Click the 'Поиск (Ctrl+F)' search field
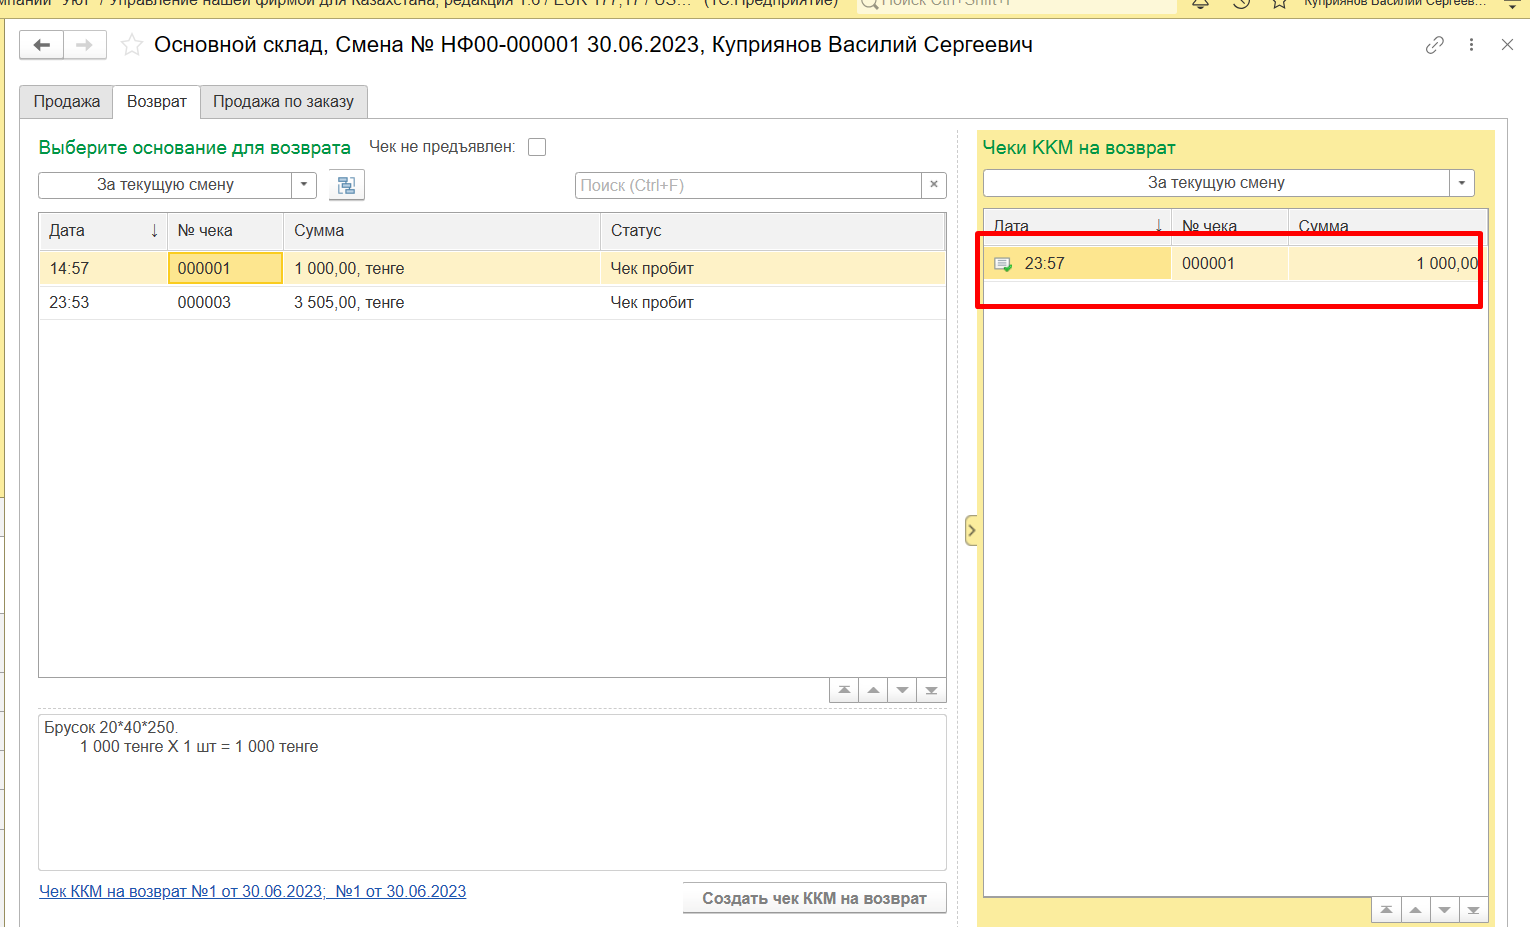The height and width of the screenshot is (927, 1530). click(748, 185)
